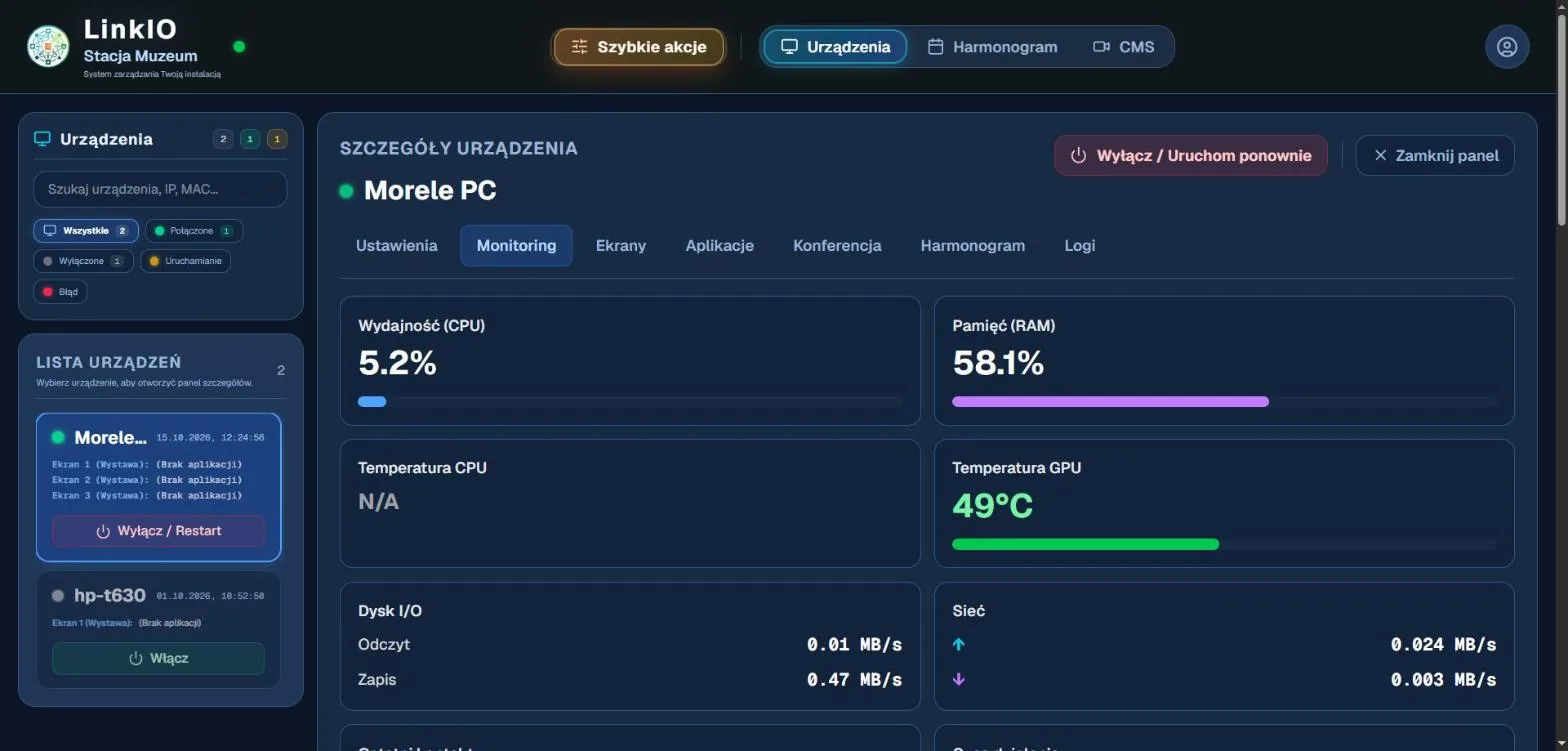This screenshot has width=1568, height=751.
Task: Click the device search field
Action: tap(160, 189)
